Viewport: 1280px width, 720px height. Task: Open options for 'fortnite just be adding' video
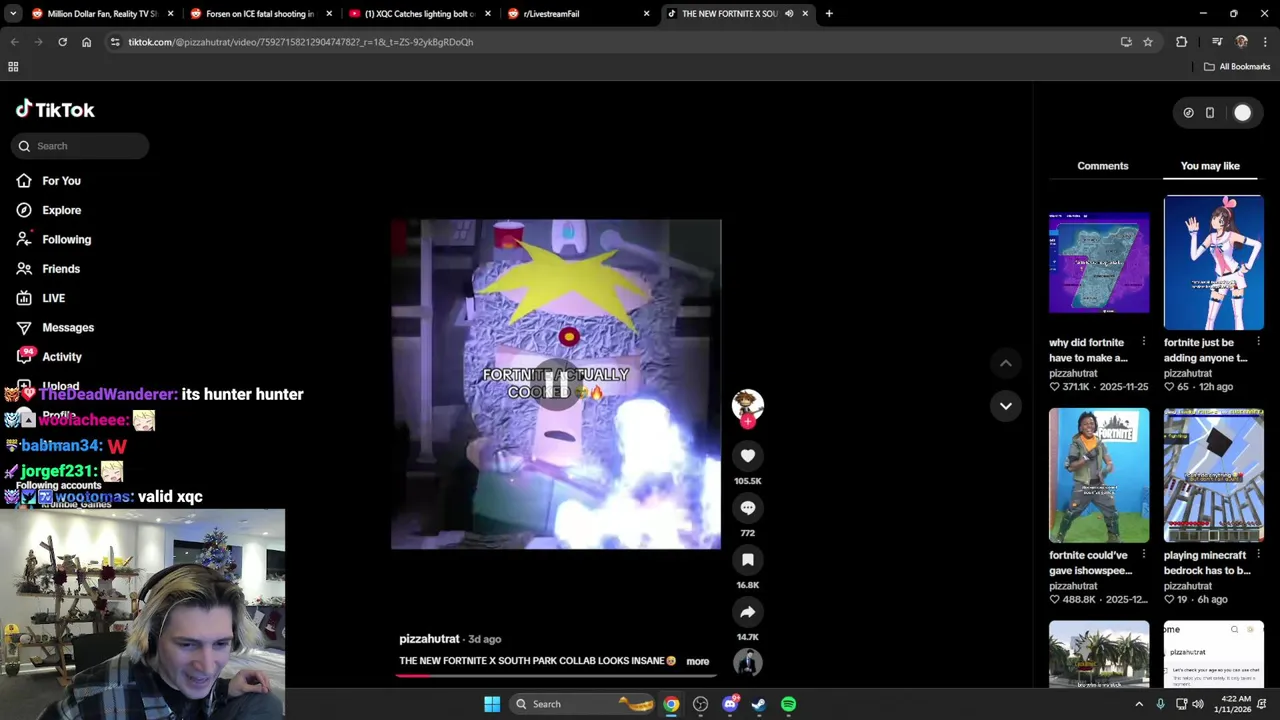click(x=1258, y=342)
